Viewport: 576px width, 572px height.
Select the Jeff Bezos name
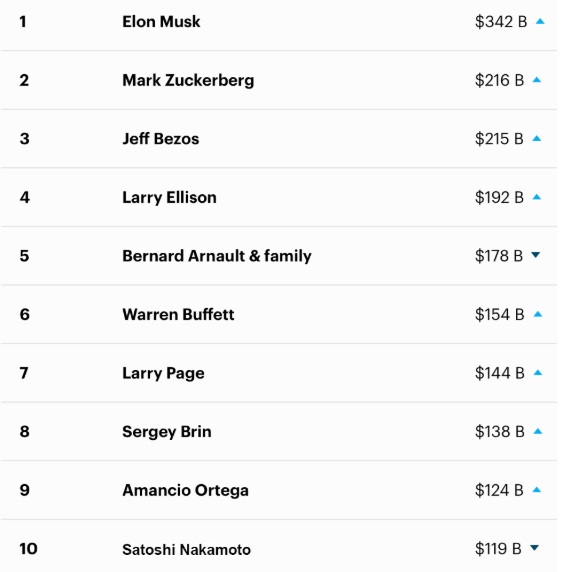161,139
